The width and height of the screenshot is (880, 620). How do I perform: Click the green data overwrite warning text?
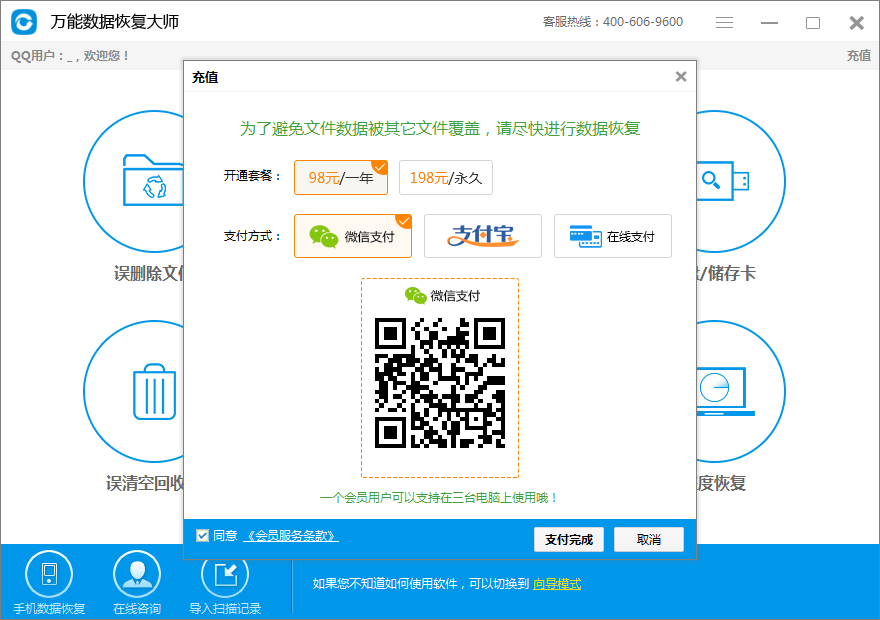tap(440, 128)
